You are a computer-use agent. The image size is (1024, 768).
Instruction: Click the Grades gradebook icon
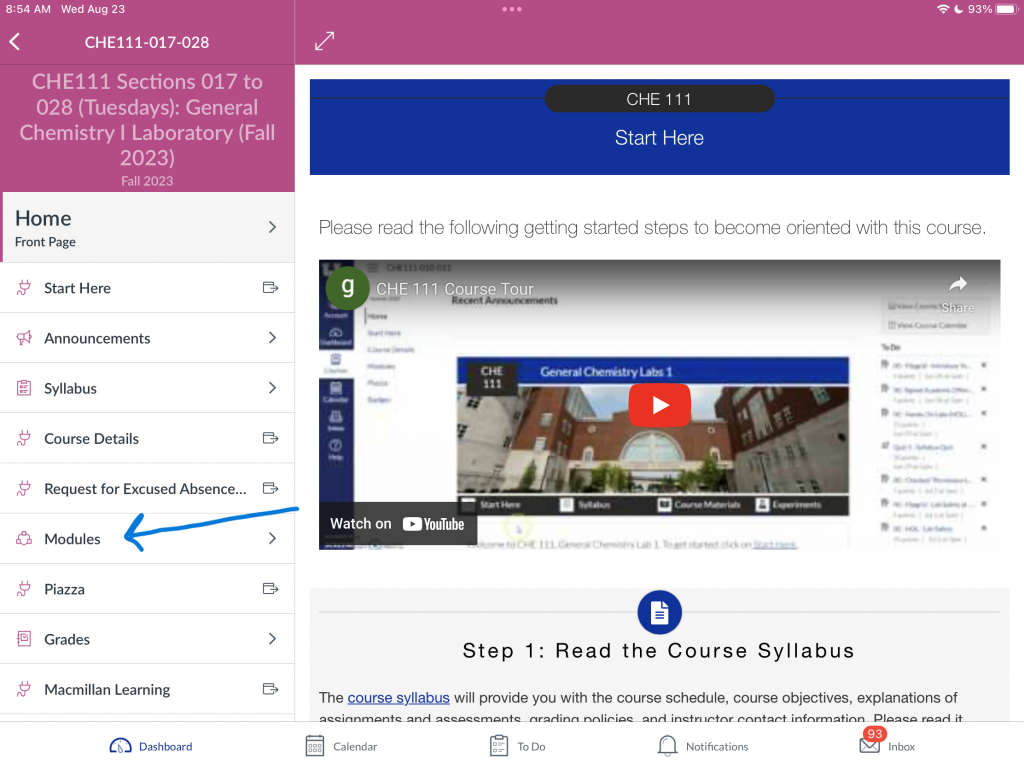point(24,639)
